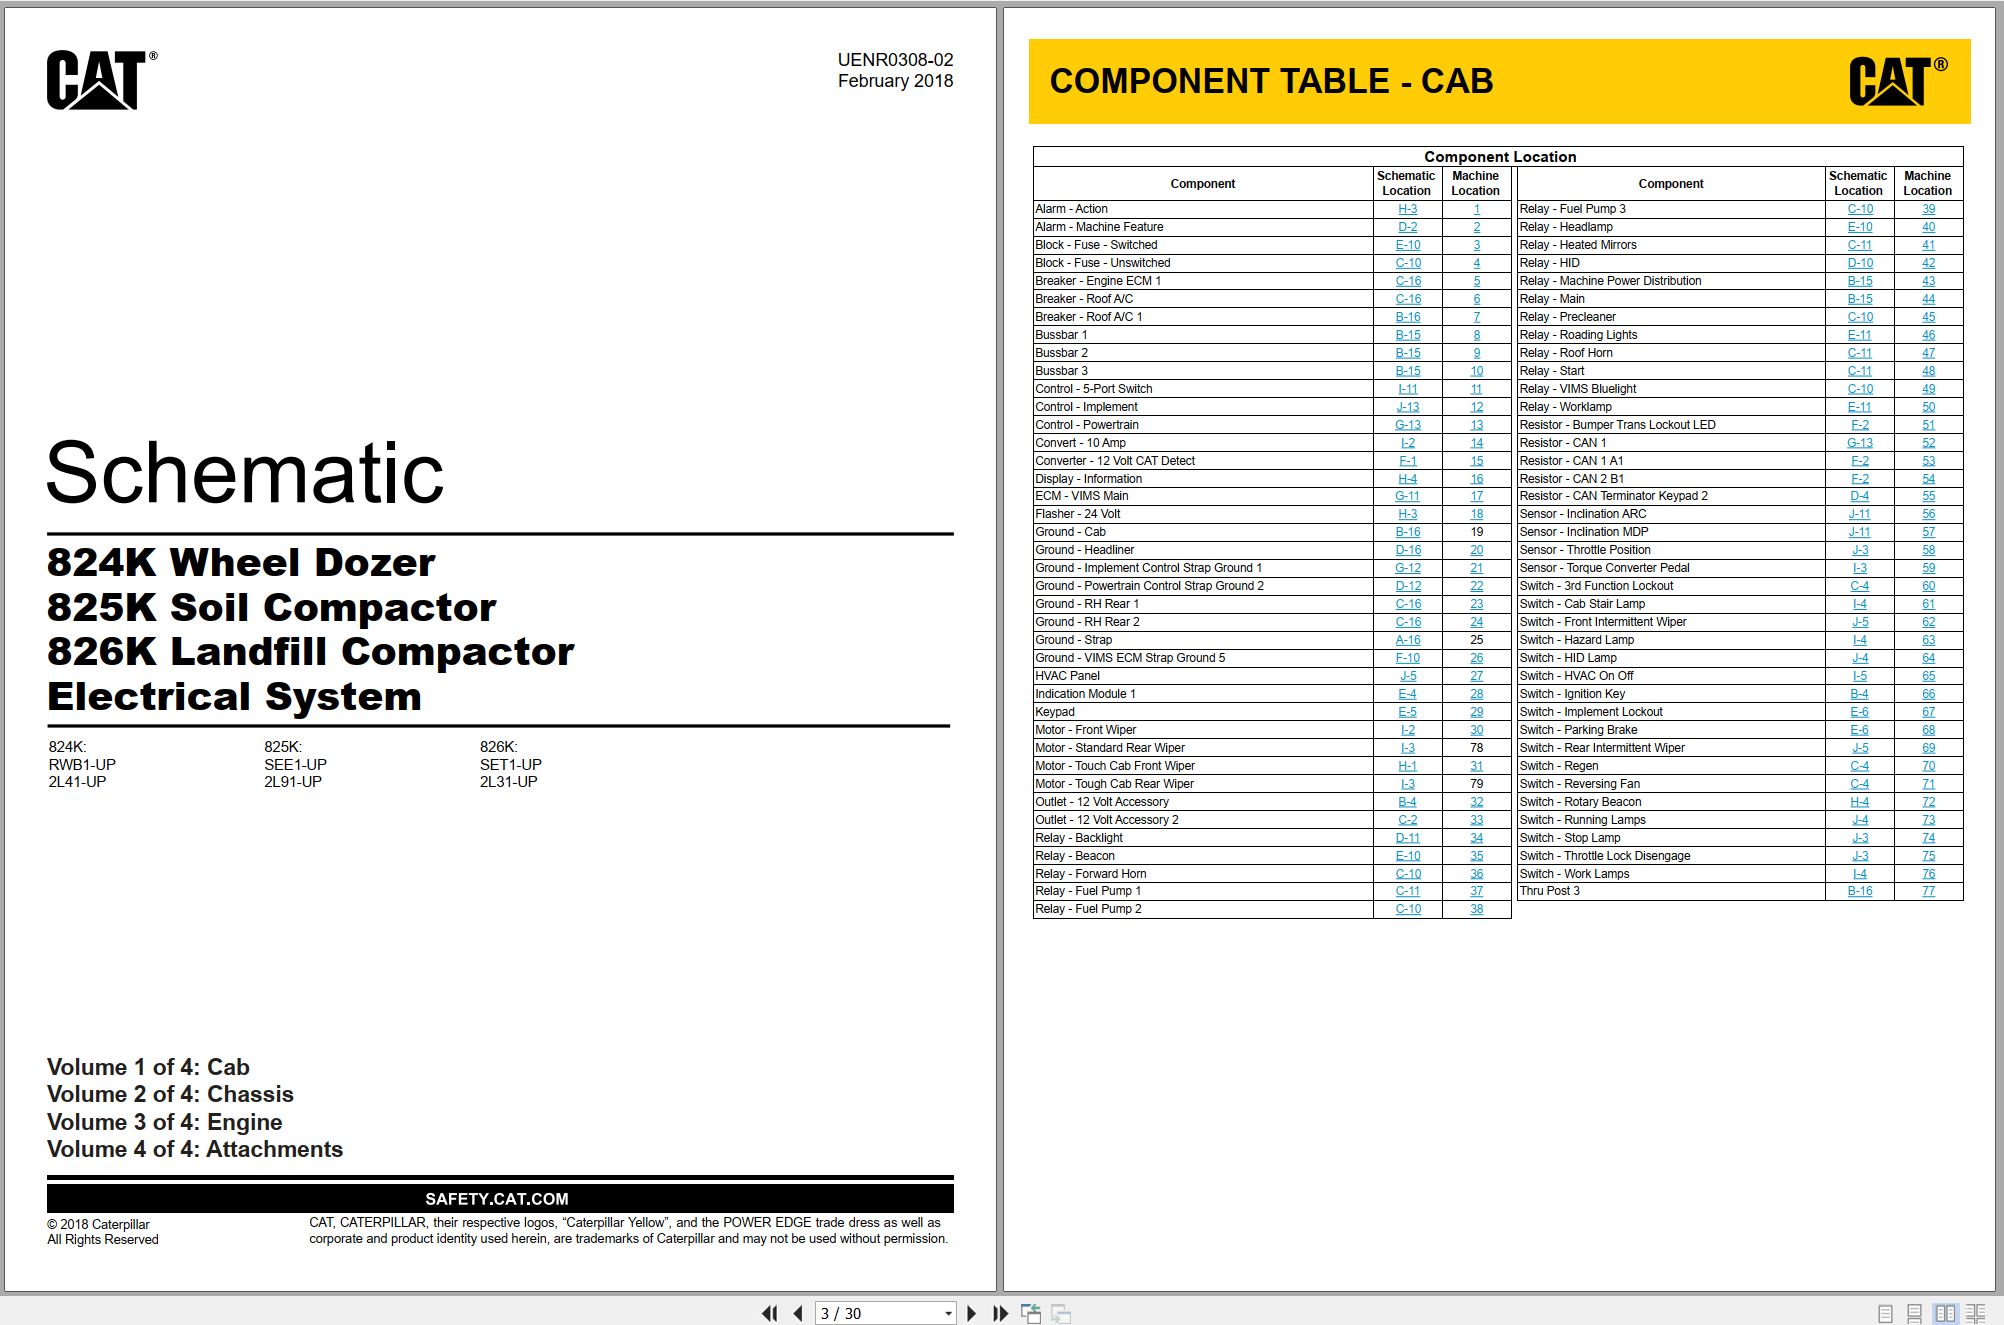Click the 'Component Location' table header

point(1500,157)
